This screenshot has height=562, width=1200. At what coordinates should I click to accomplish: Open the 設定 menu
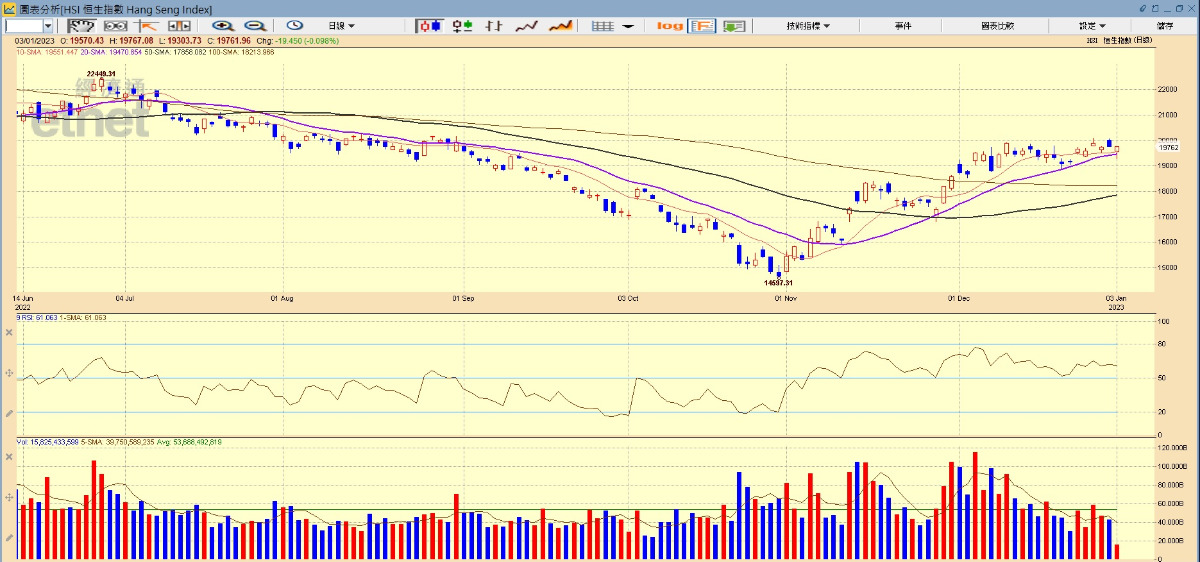1091,26
